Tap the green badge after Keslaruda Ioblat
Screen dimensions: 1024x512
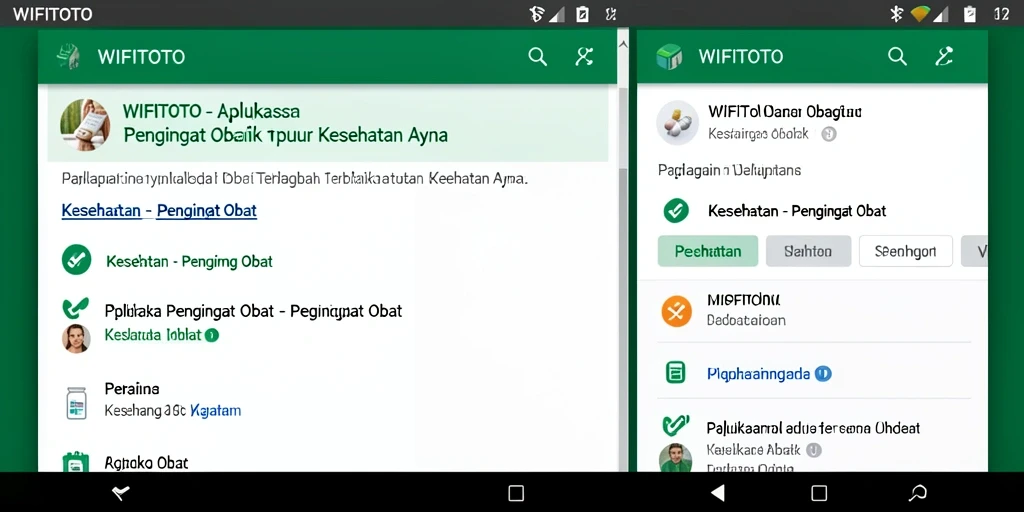tap(212, 335)
